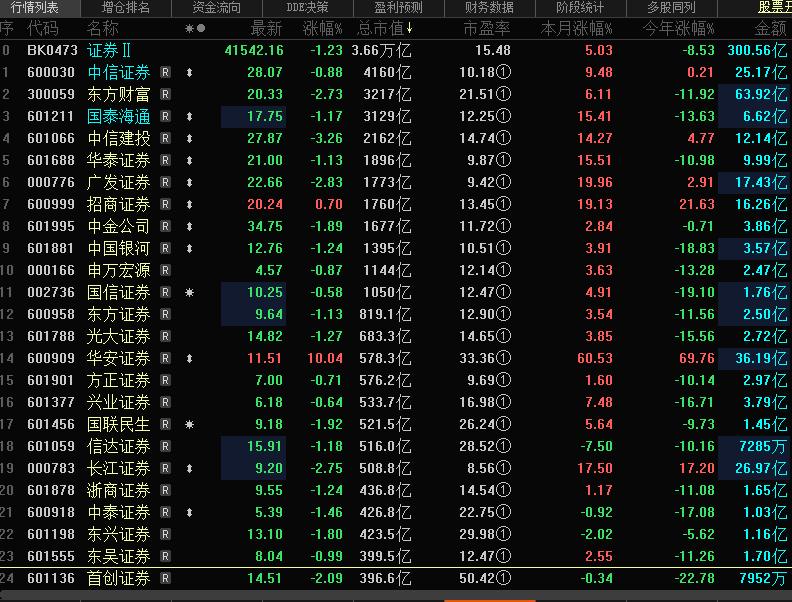
Task: Select the DDE决策 tab
Action: click(307, 8)
